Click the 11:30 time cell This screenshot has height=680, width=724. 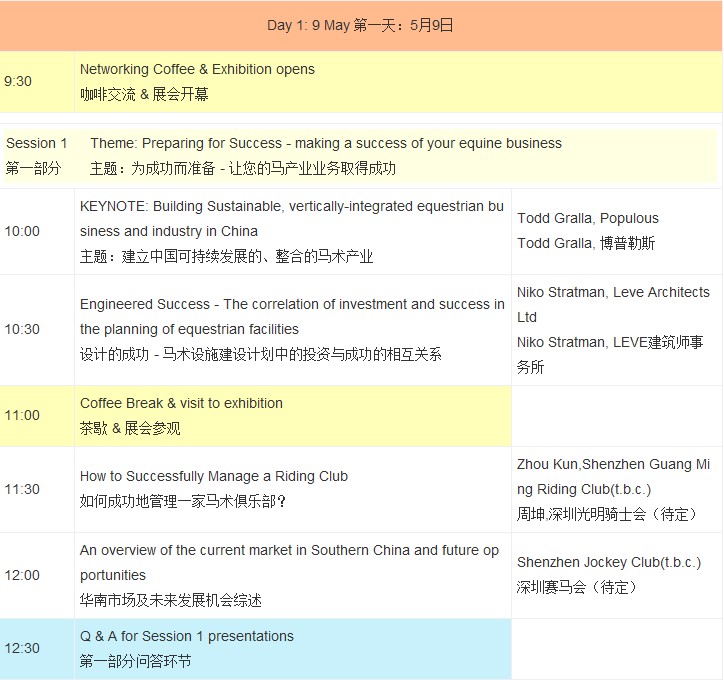[x=22, y=489]
